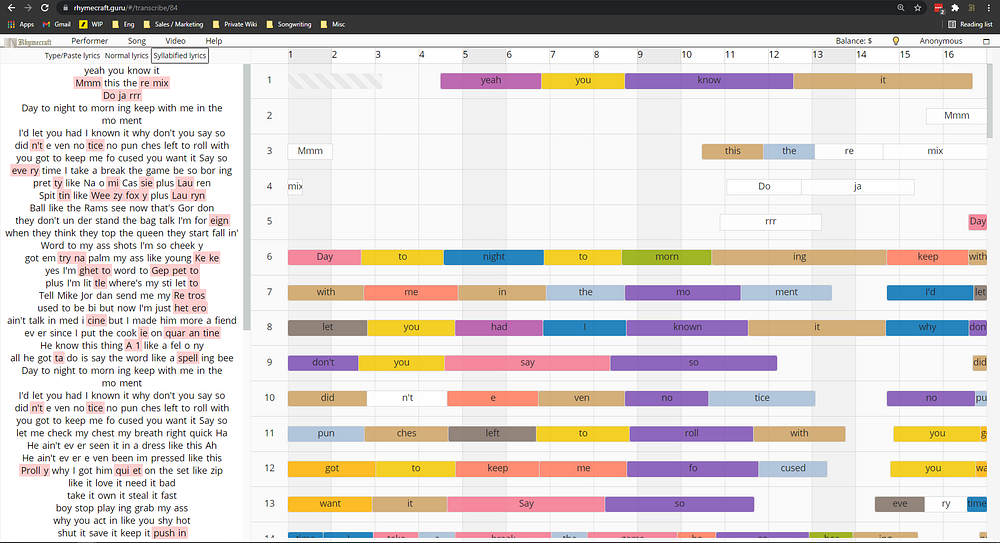Click the Rhymecraft logo
The width and height of the screenshot is (1000, 543).
(28, 42)
